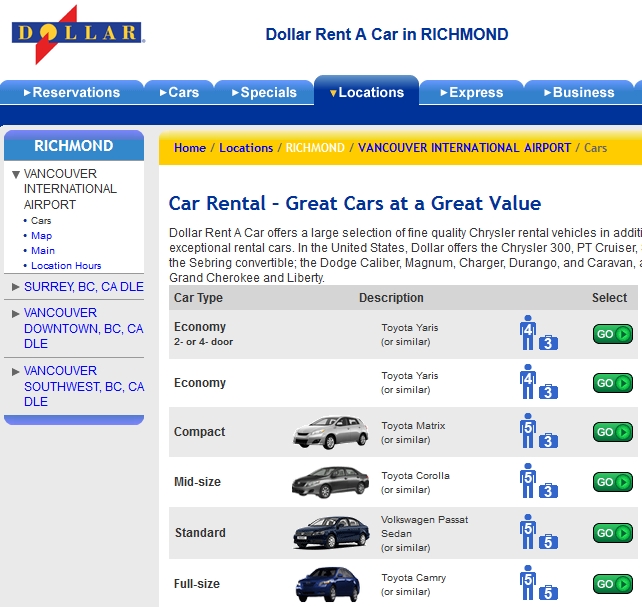This screenshot has height=607, width=642.
Task: Click the Full-size car type label
Action: pyautogui.click(x=197, y=584)
